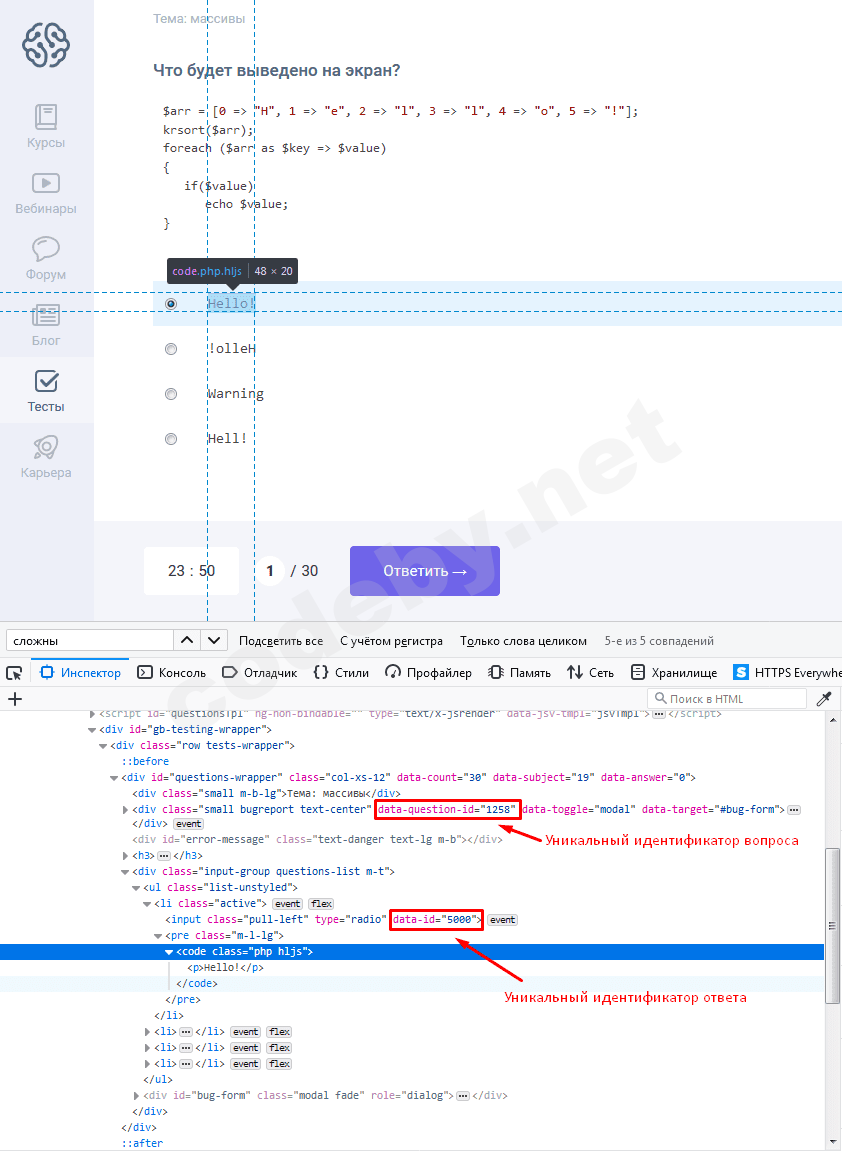842x1151 pixels.
Task: Click the 23 : 50 timer display
Action: [x=192, y=570]
